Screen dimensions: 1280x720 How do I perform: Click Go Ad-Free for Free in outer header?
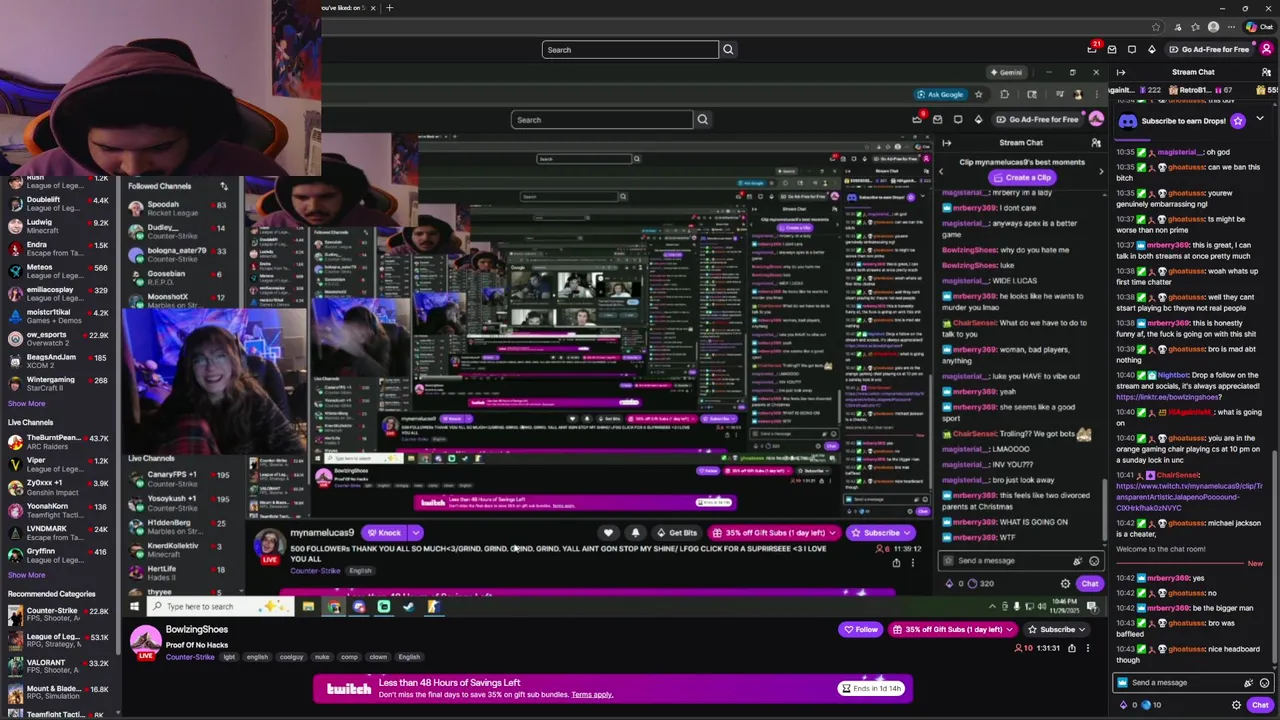point(1208,49)
